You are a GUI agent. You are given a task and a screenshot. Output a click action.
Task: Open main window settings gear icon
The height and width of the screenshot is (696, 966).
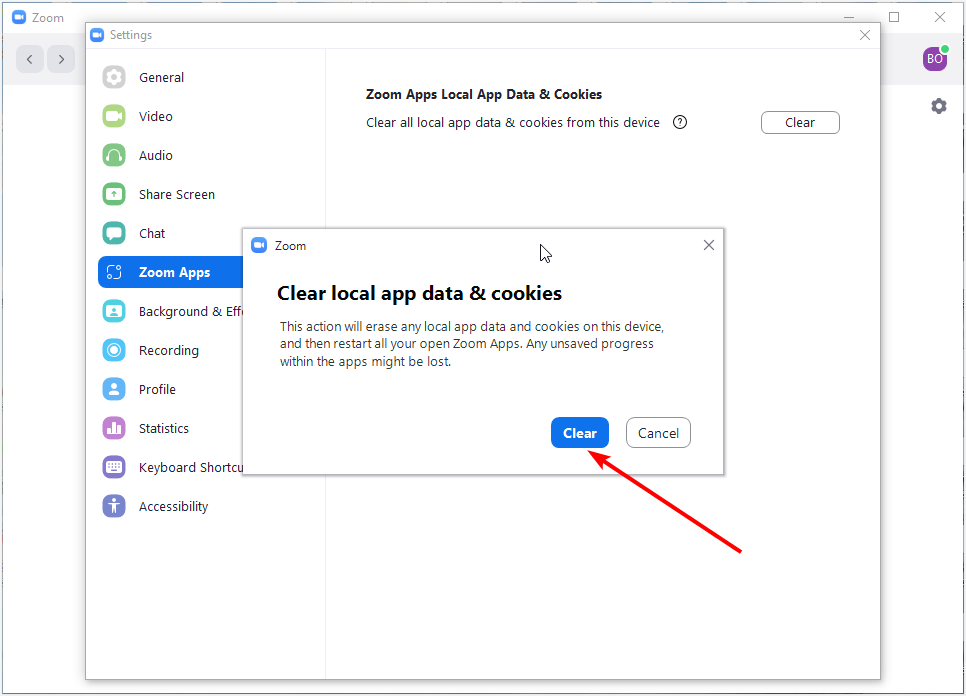coord(938,106)
